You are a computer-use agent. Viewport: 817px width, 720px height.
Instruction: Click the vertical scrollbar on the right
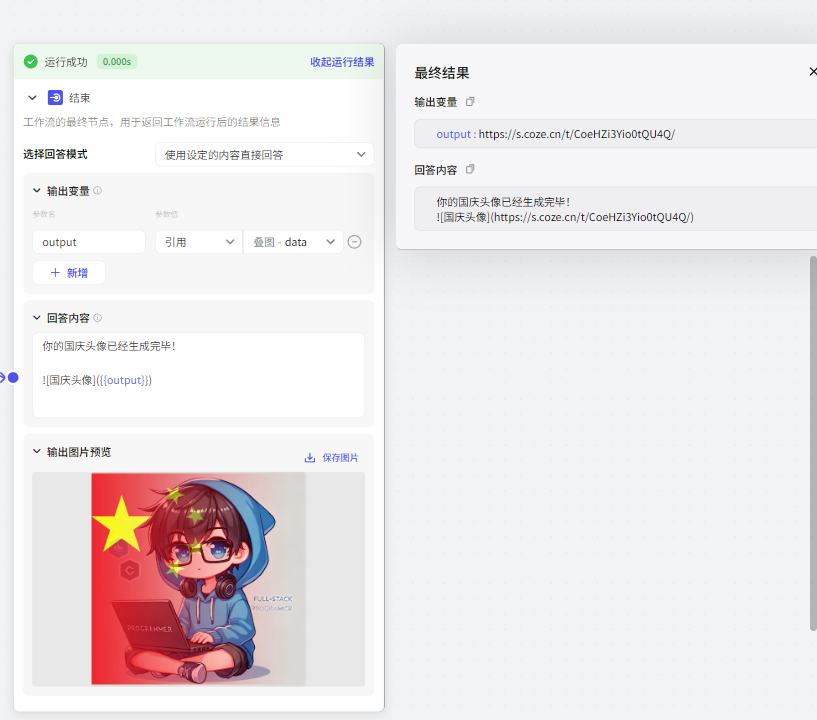point(813,443)
